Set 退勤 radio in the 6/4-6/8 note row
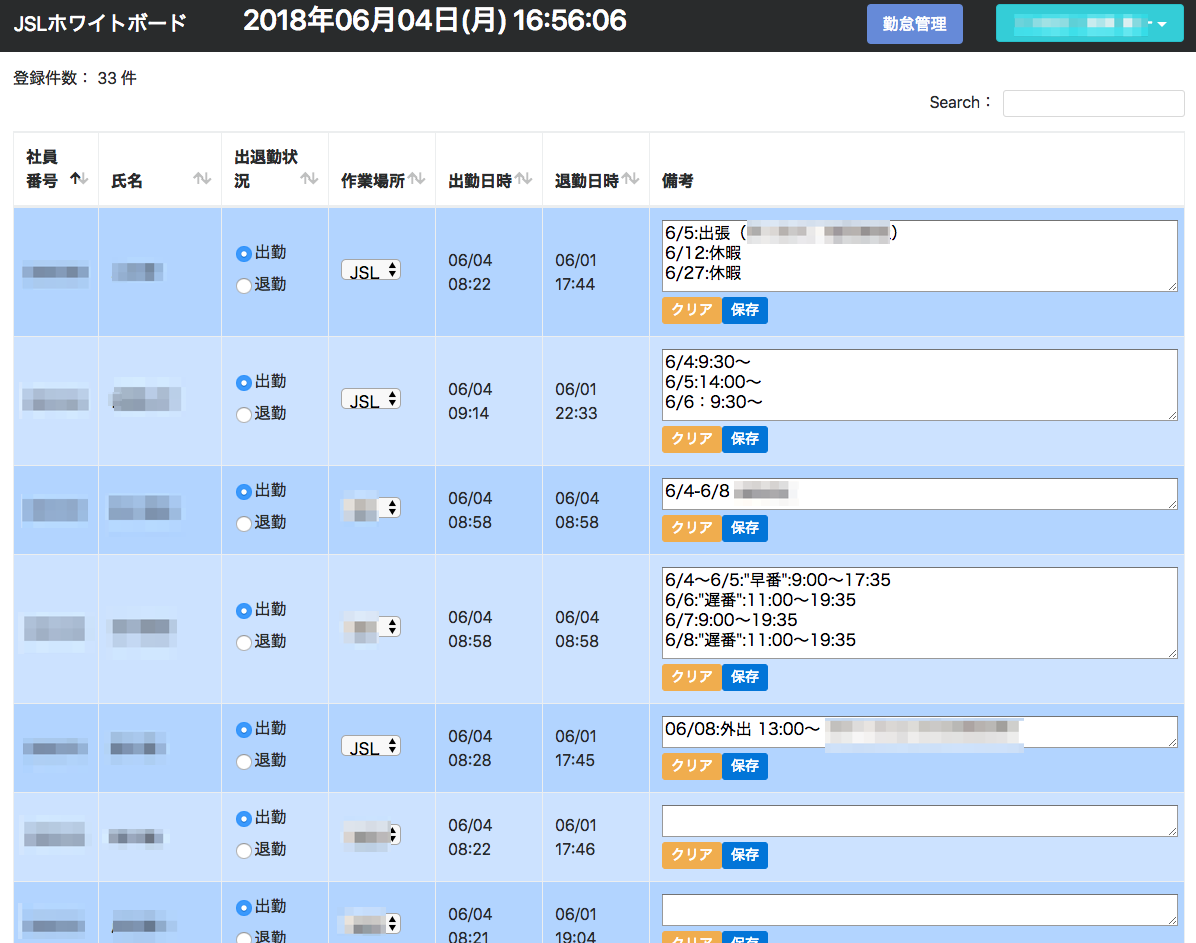 pyautogui.click(x=243, y=523)
